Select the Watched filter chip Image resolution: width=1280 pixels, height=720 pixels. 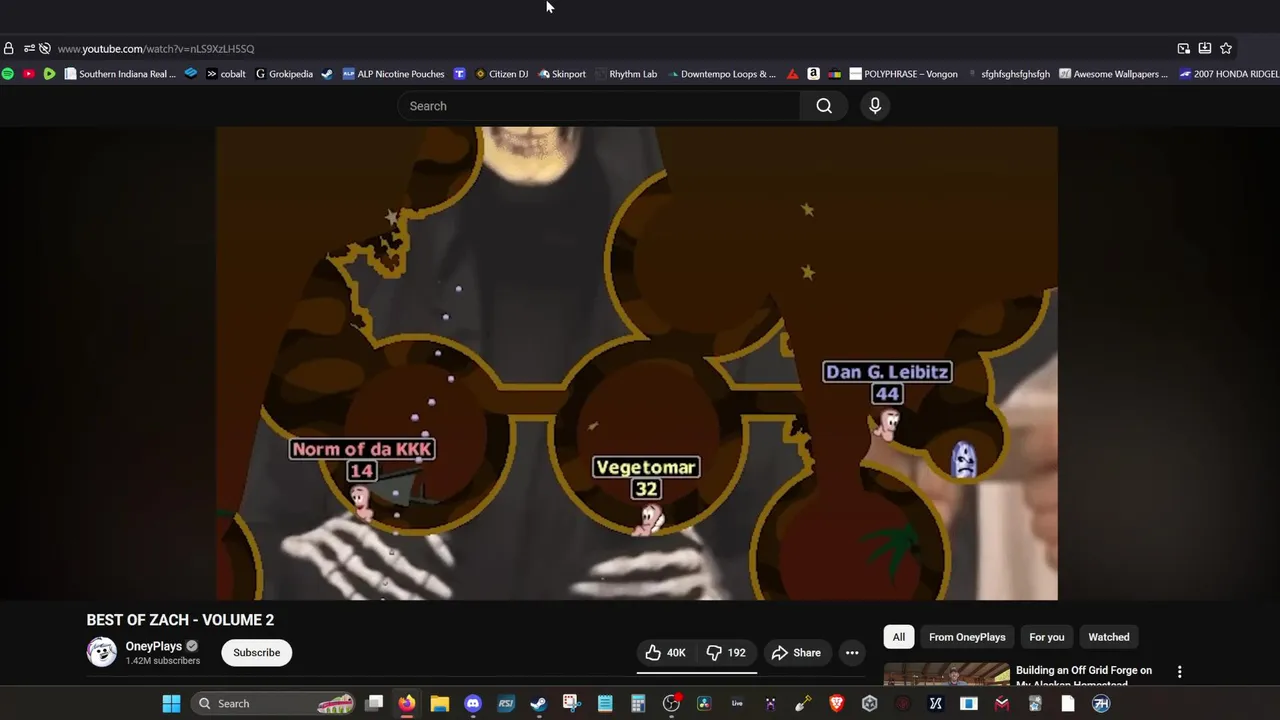(x=1109, y=637)
